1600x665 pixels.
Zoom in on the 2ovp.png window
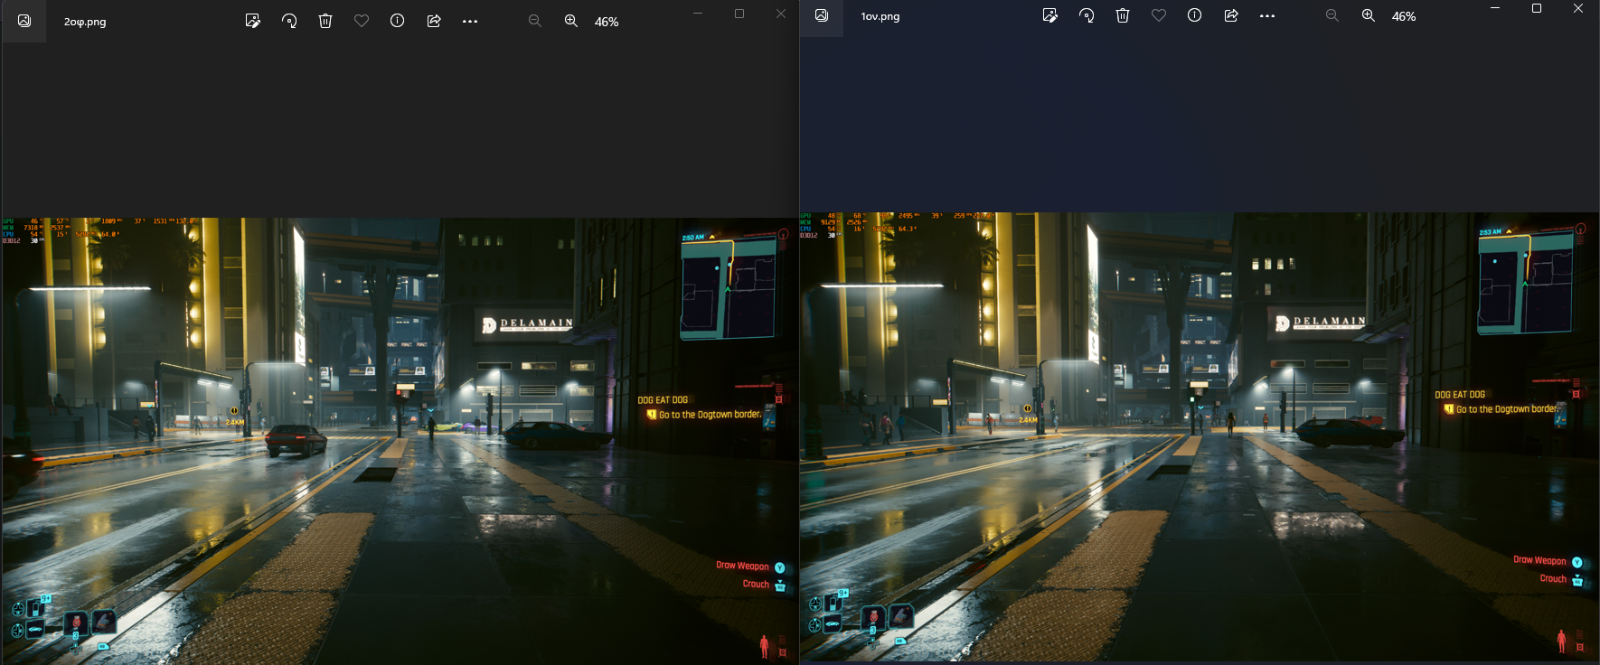pos(571,21)
